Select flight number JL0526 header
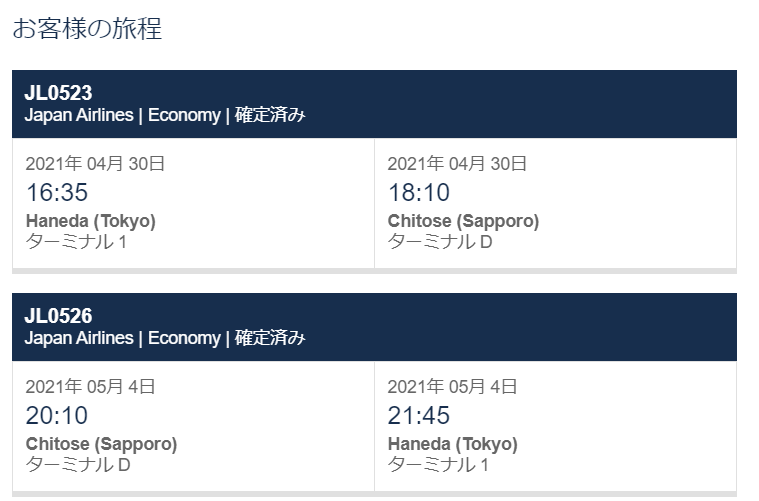This screenshot has width=759, height=501. (x=58, y=316)
